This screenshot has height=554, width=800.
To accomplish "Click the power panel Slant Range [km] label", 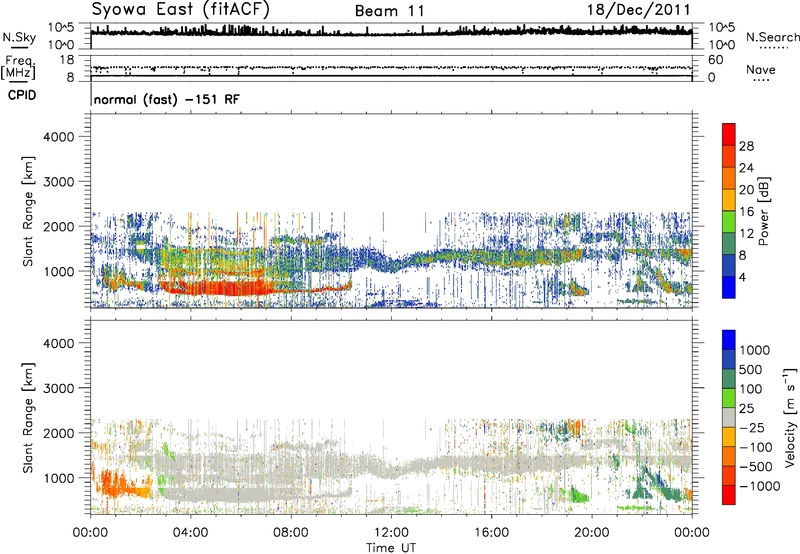I will (x=28, y=211).
